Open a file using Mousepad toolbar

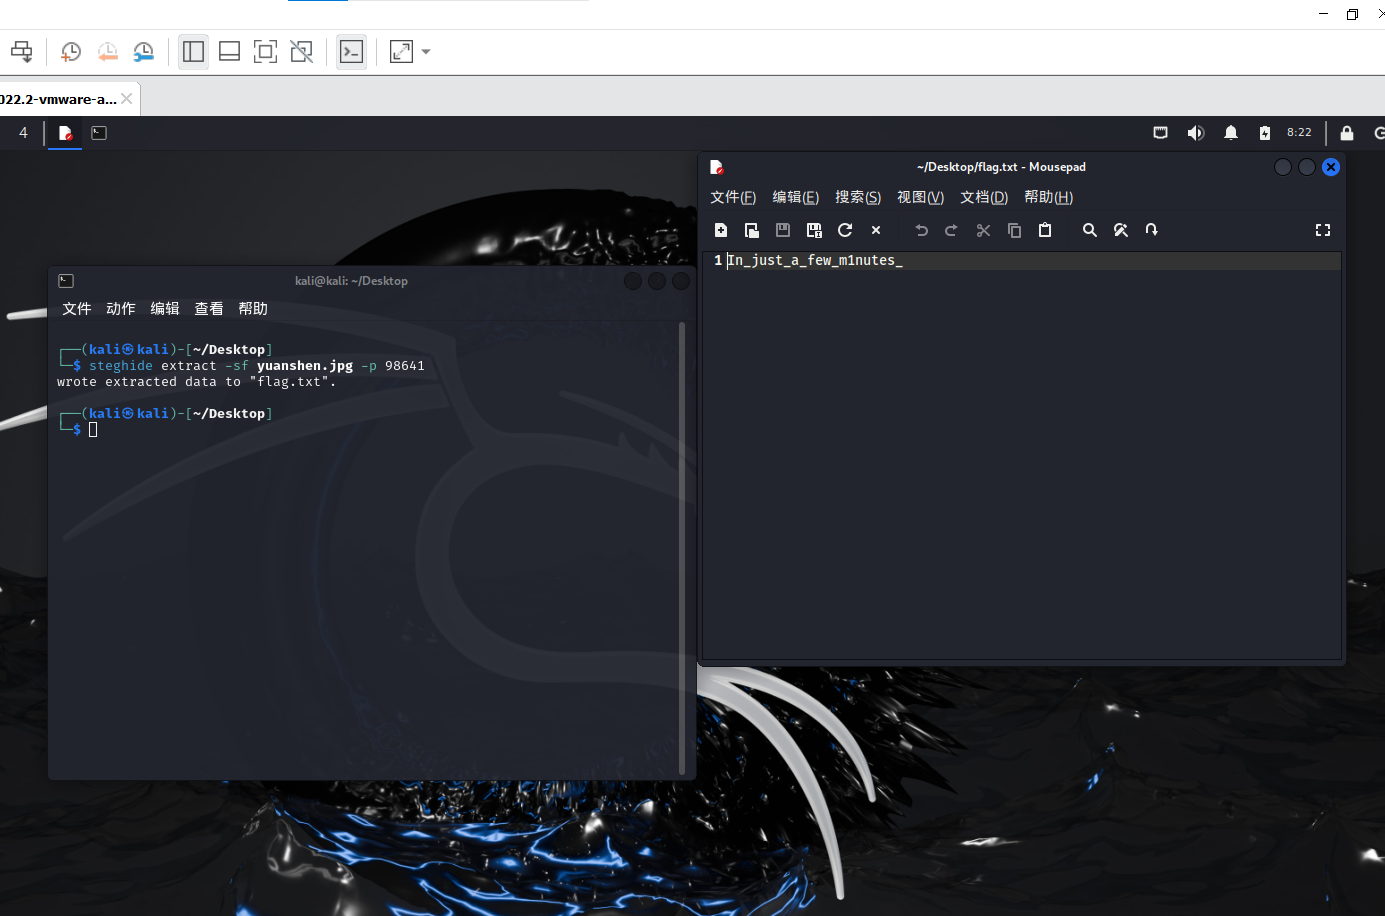pos(752,230)
